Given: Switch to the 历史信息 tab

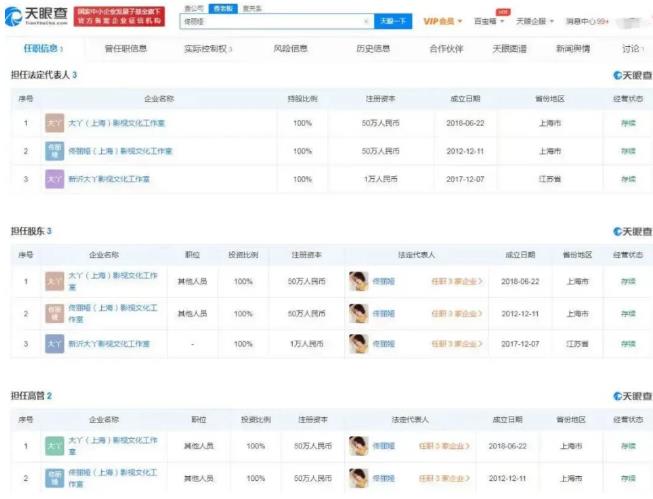Looking at the screenshot, I should click(x=373, y=49).
